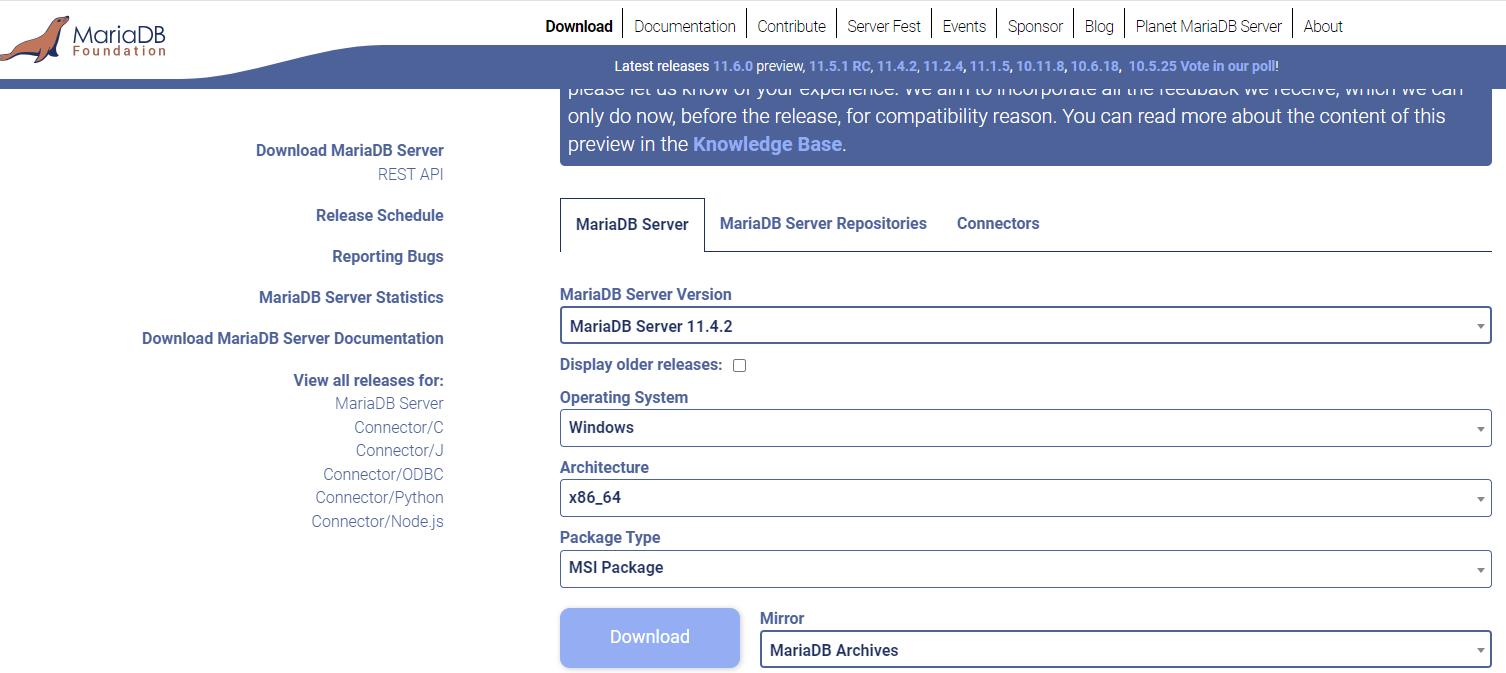1506x673 pixels.
Task: Click the MariaDB Foundation sea lion logo
Action: (x=83, y=38)
